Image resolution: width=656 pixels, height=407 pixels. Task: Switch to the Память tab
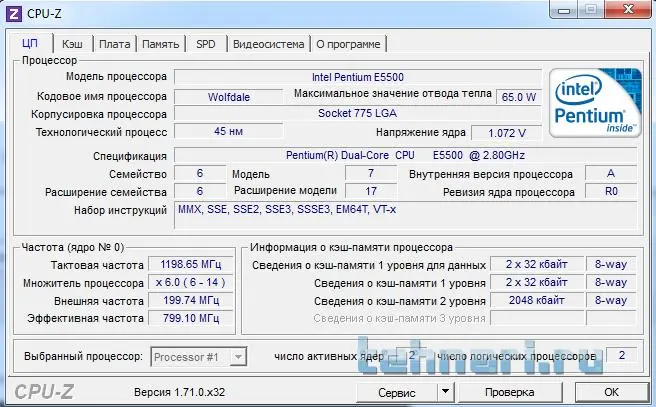coord(161,44)
